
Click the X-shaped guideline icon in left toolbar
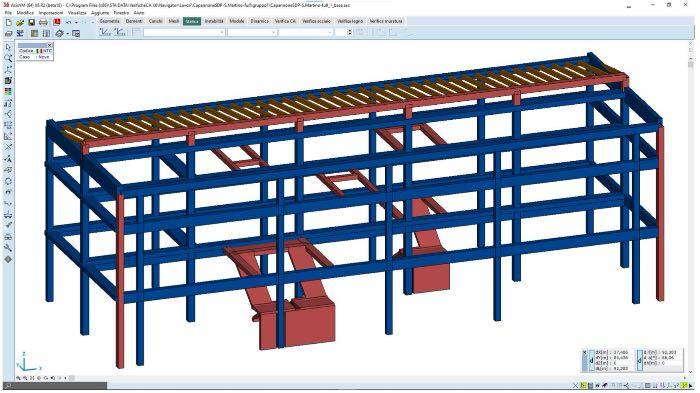click(x=8, y=147)
